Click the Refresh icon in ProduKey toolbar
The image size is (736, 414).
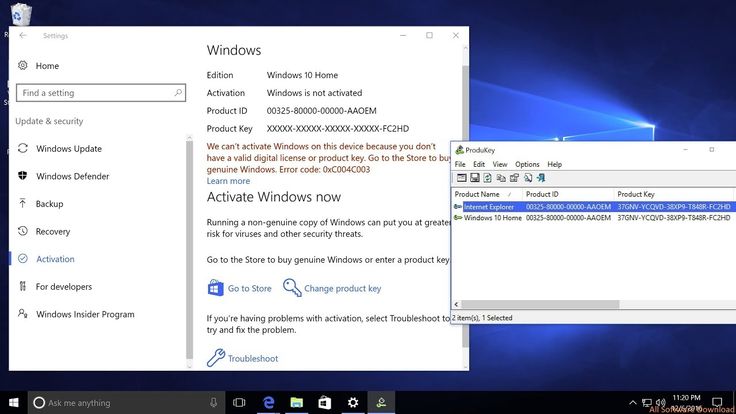pos(488,178)
